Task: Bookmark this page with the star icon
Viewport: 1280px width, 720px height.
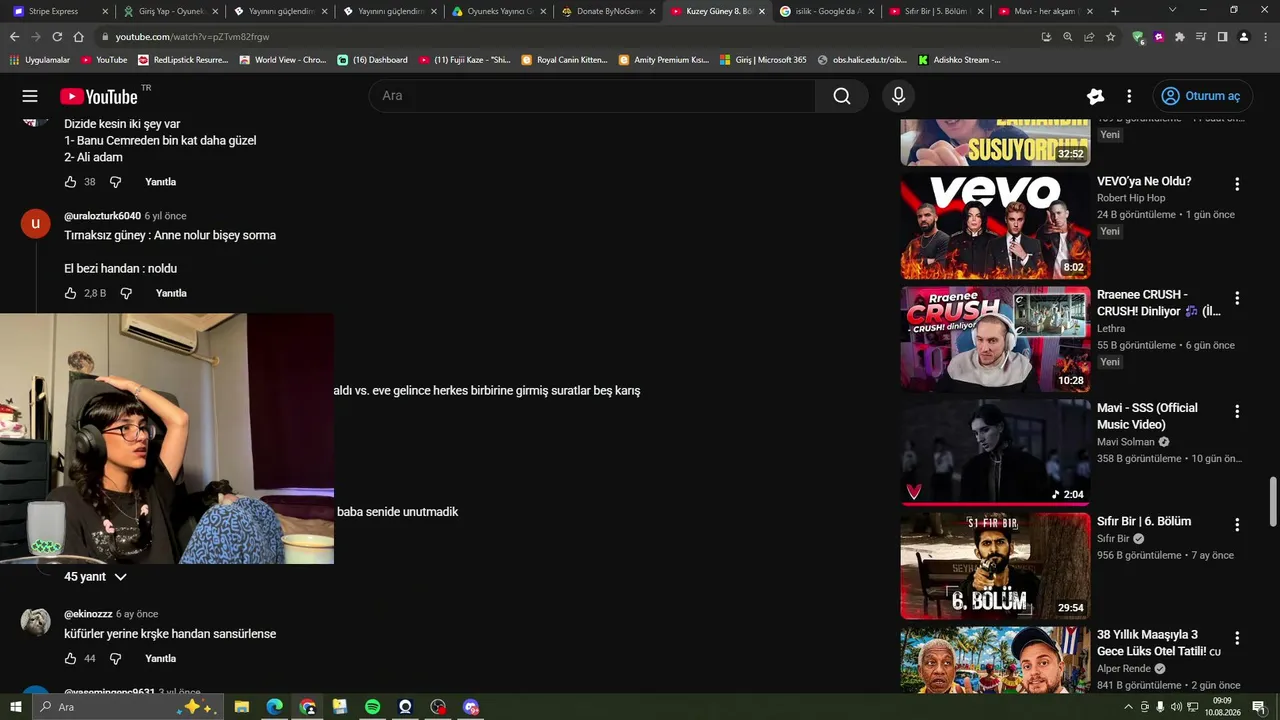Action: 1110,37
